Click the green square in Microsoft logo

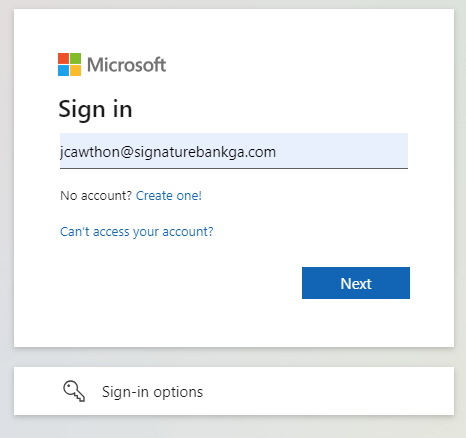(x=75, y=58)
